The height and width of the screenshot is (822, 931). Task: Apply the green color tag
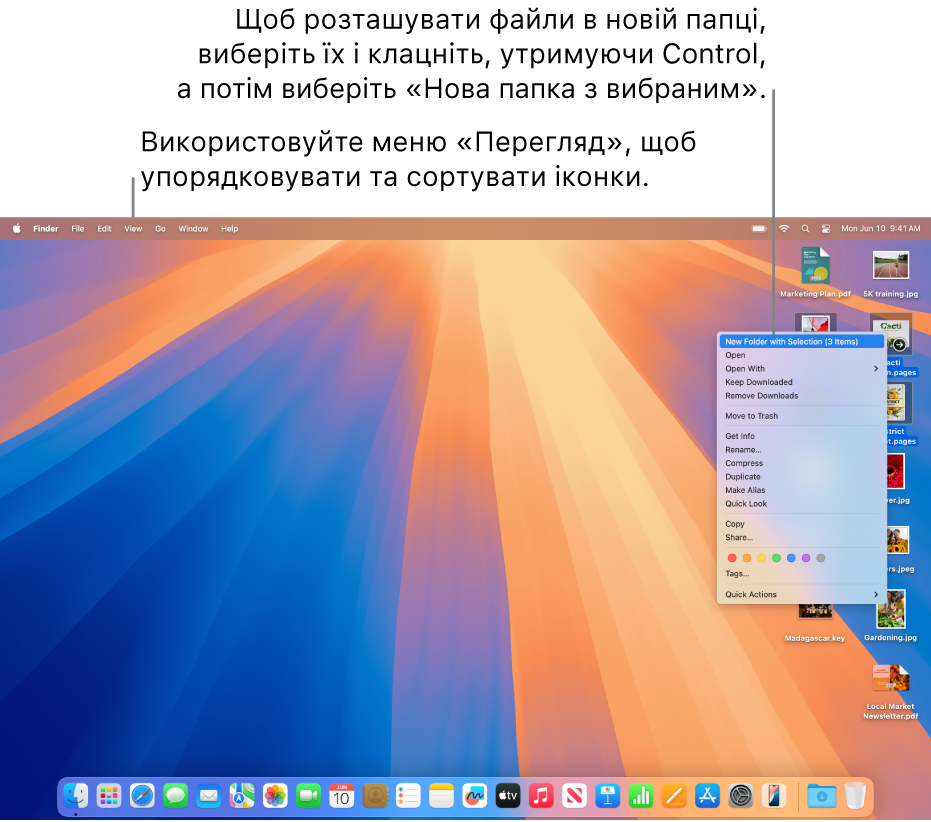776,558
